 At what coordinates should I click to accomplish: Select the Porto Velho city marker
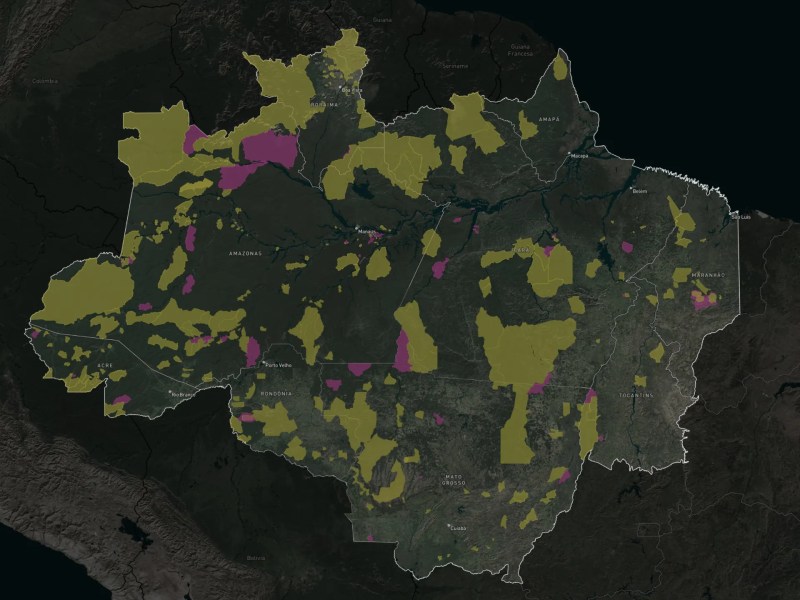(x=263, y=364)
